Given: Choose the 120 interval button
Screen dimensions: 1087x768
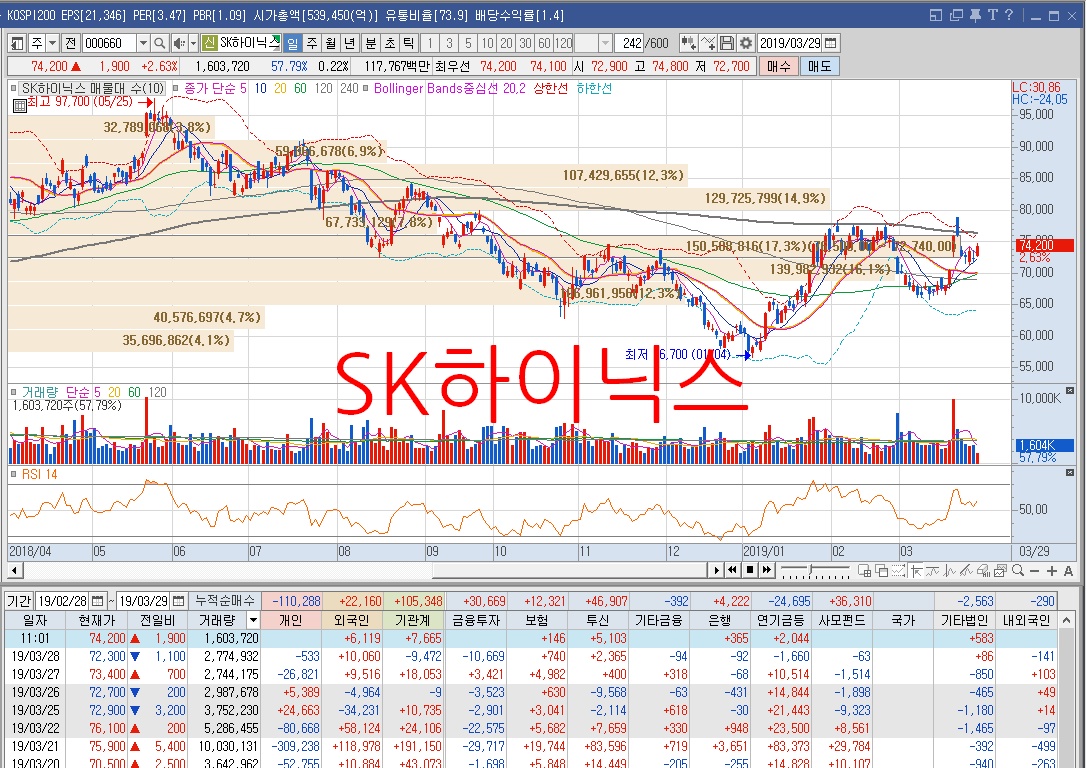Looking at the screenshot, I should click(x=564, y=43).
